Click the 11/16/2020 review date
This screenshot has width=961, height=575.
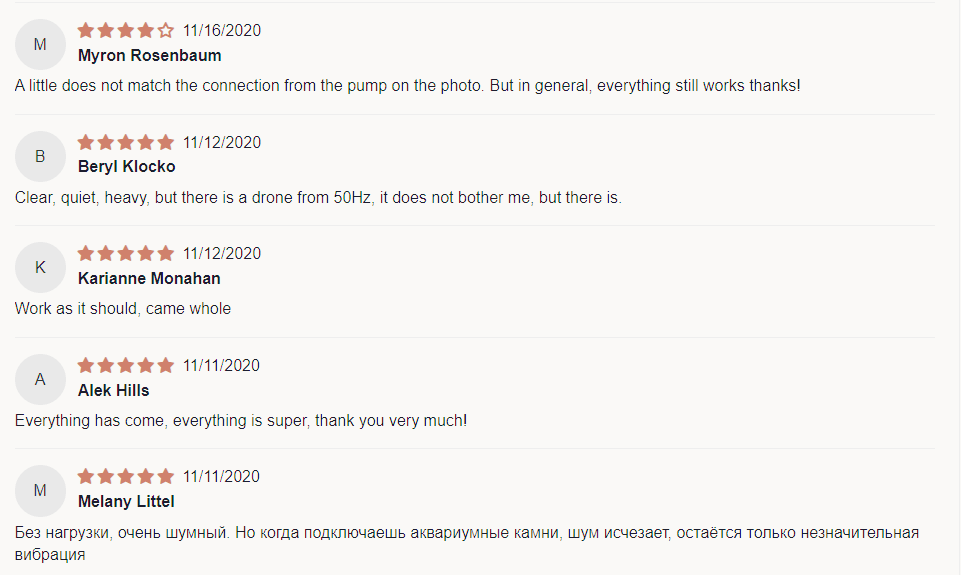222,31
